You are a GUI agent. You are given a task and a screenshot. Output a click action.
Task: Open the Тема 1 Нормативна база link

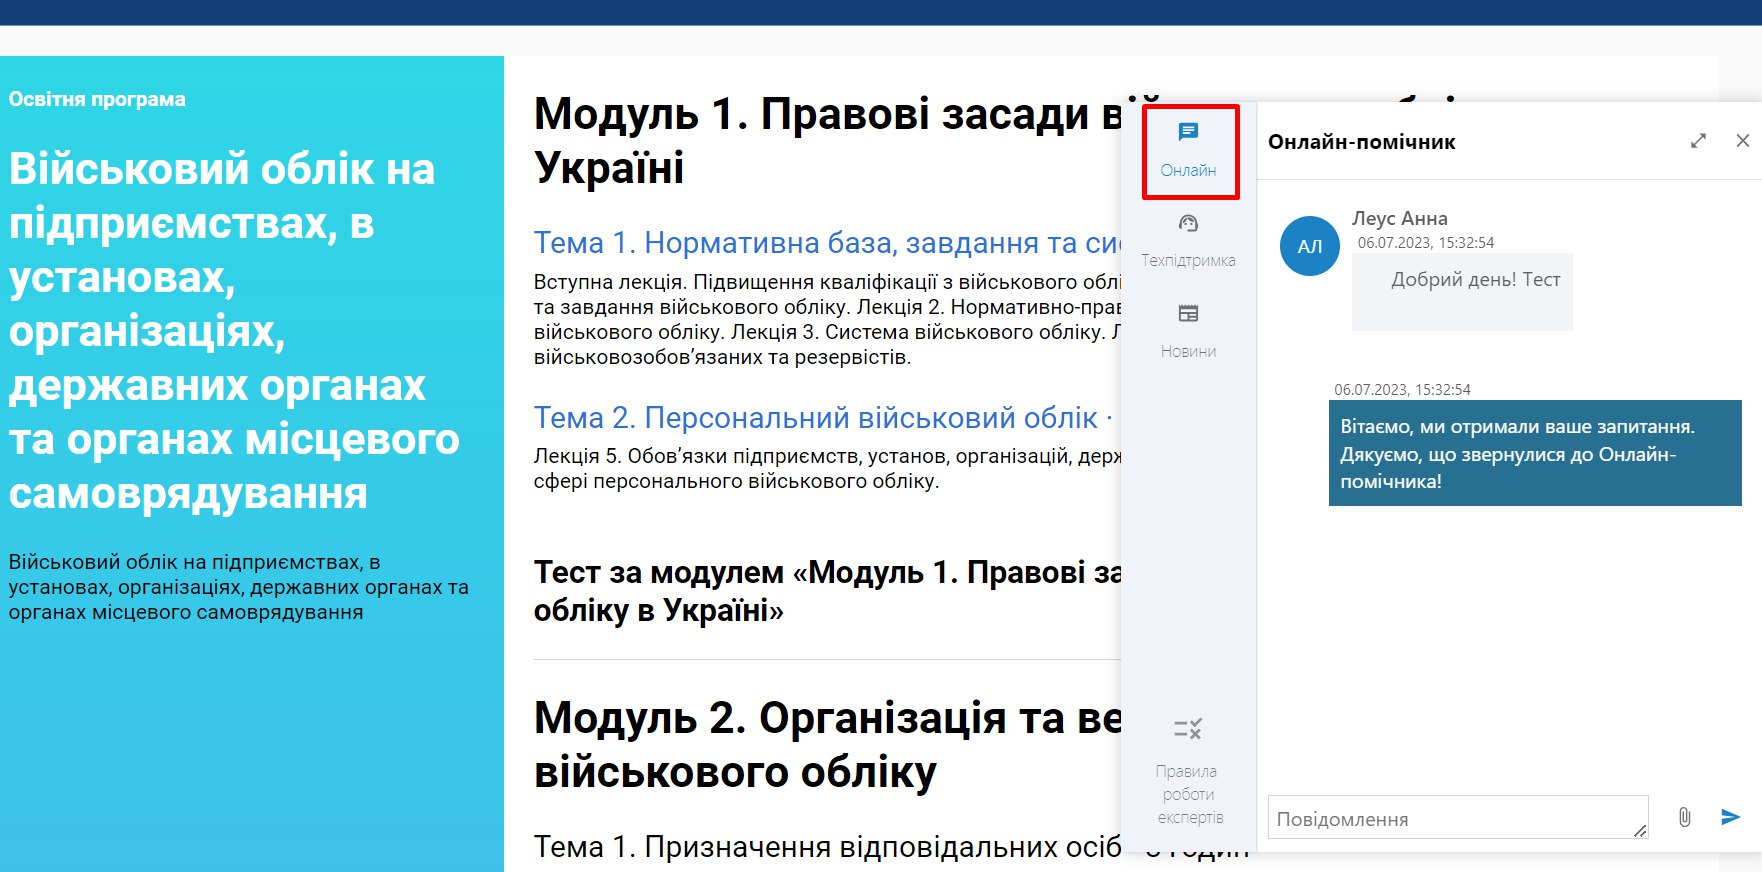(x=826, y=243)
